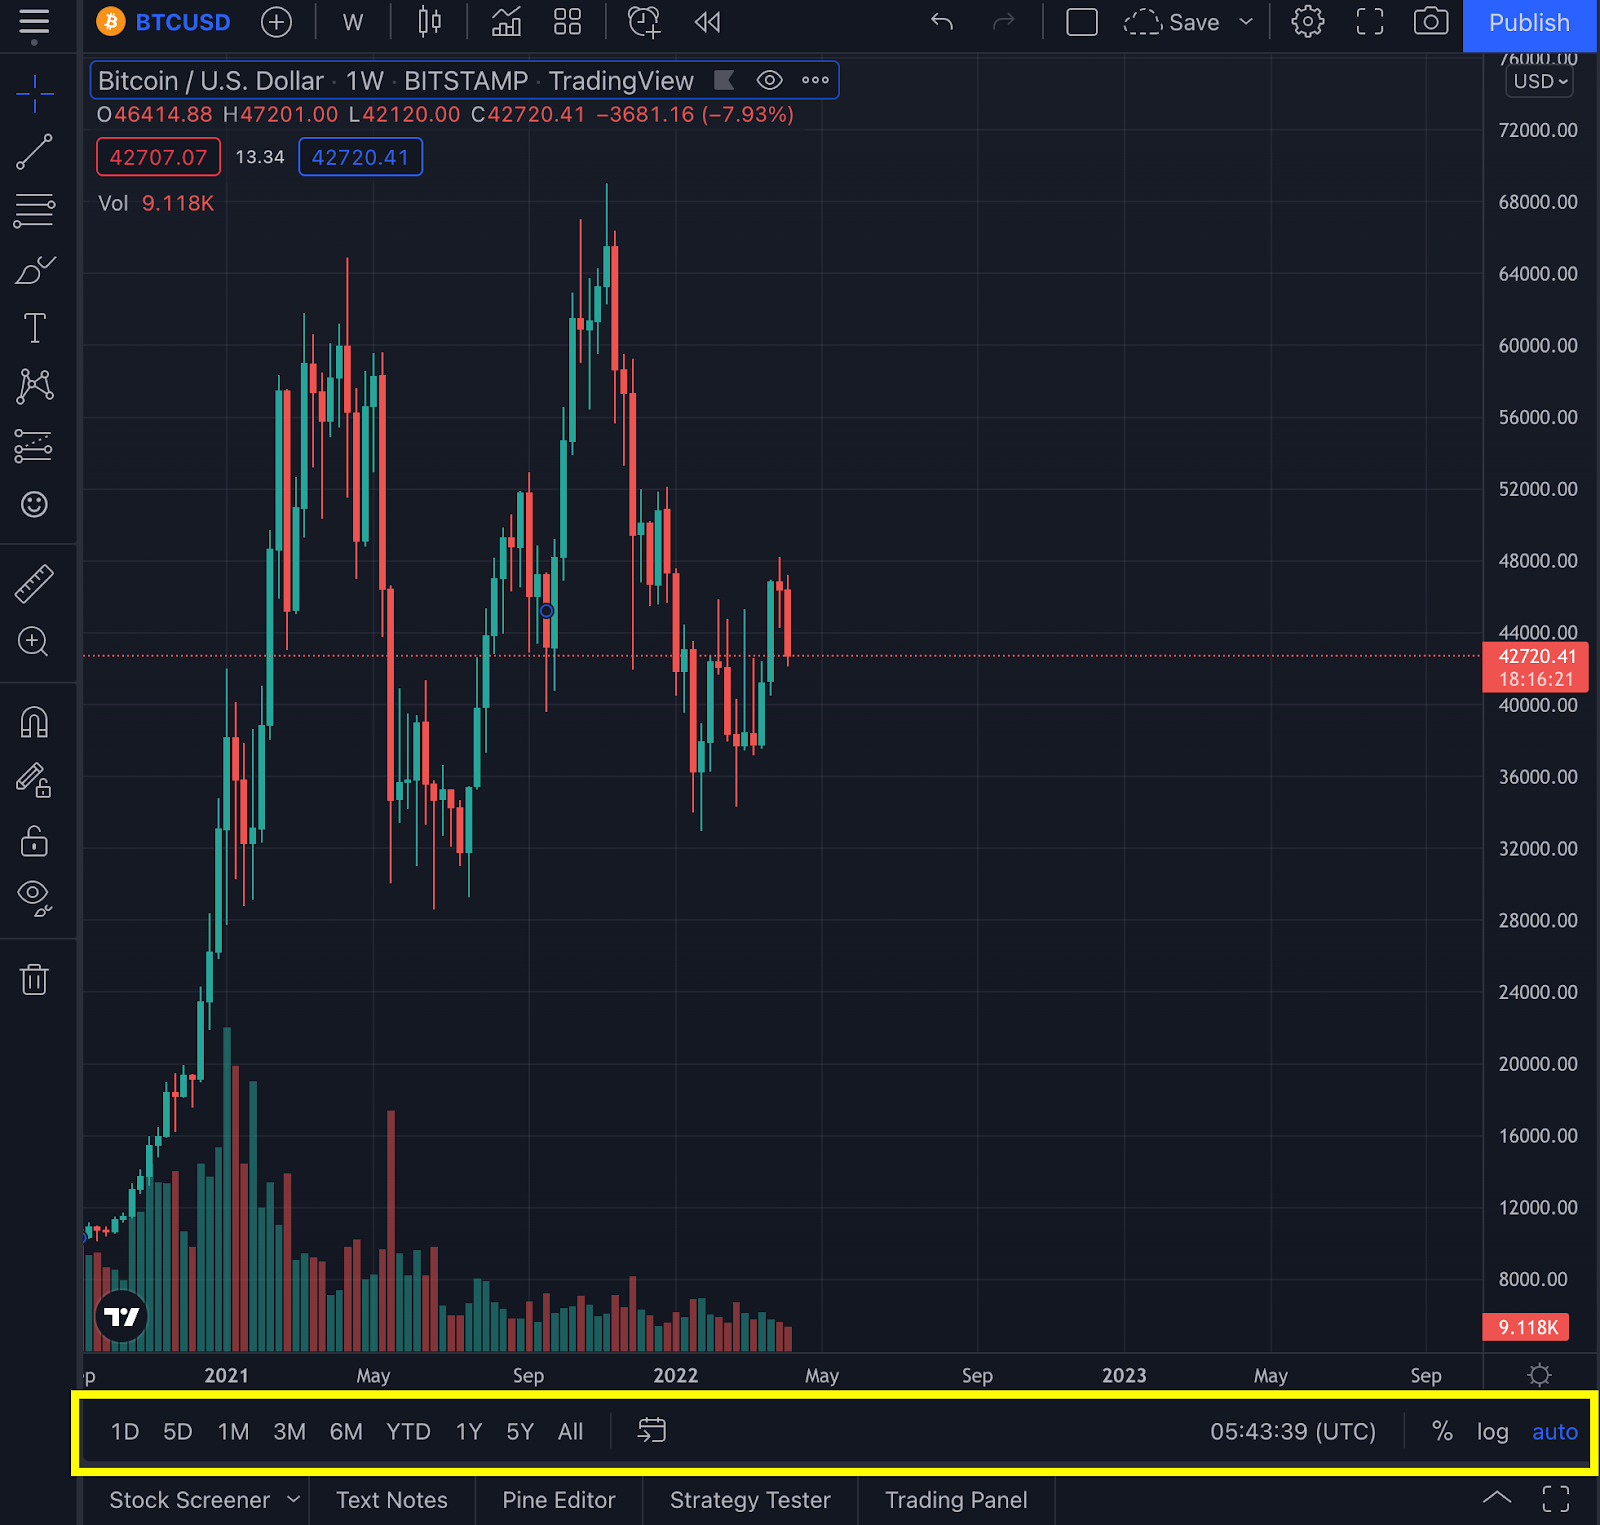
Task: Expand the Stock Screener chevron
Action: (x=295, y=1500)
